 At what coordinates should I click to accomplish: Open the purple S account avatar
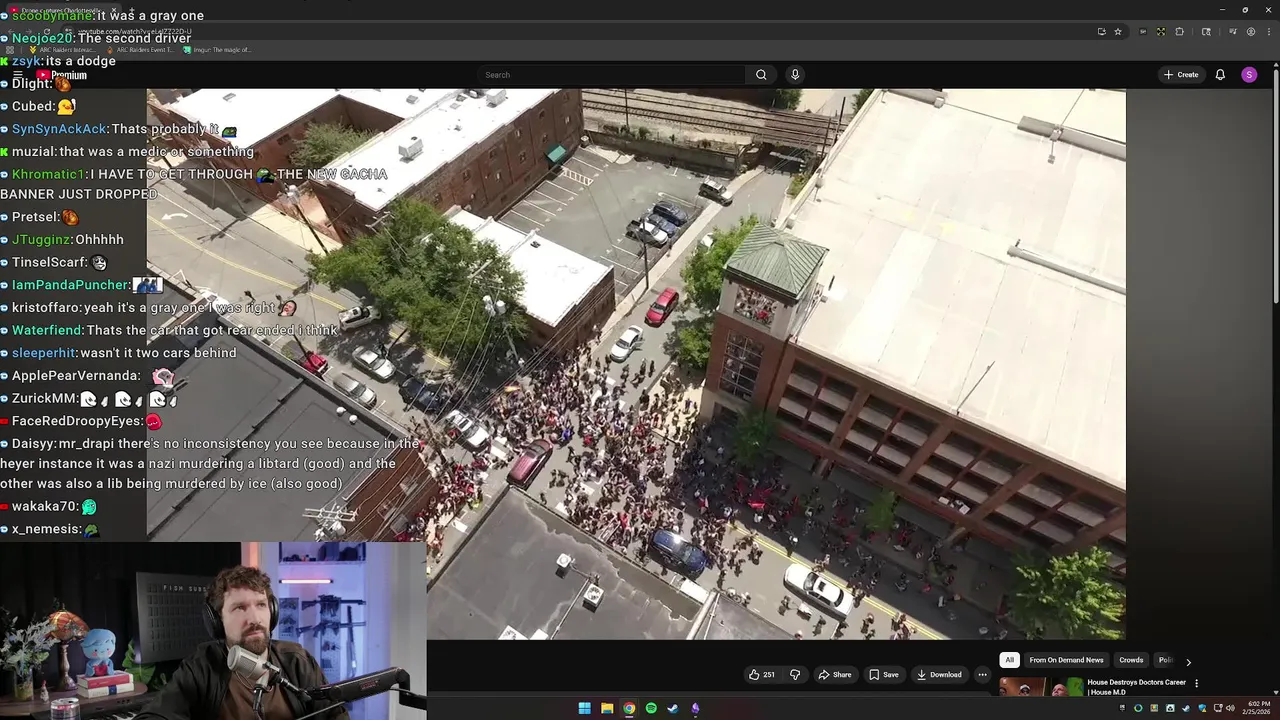coord(1249,75)
